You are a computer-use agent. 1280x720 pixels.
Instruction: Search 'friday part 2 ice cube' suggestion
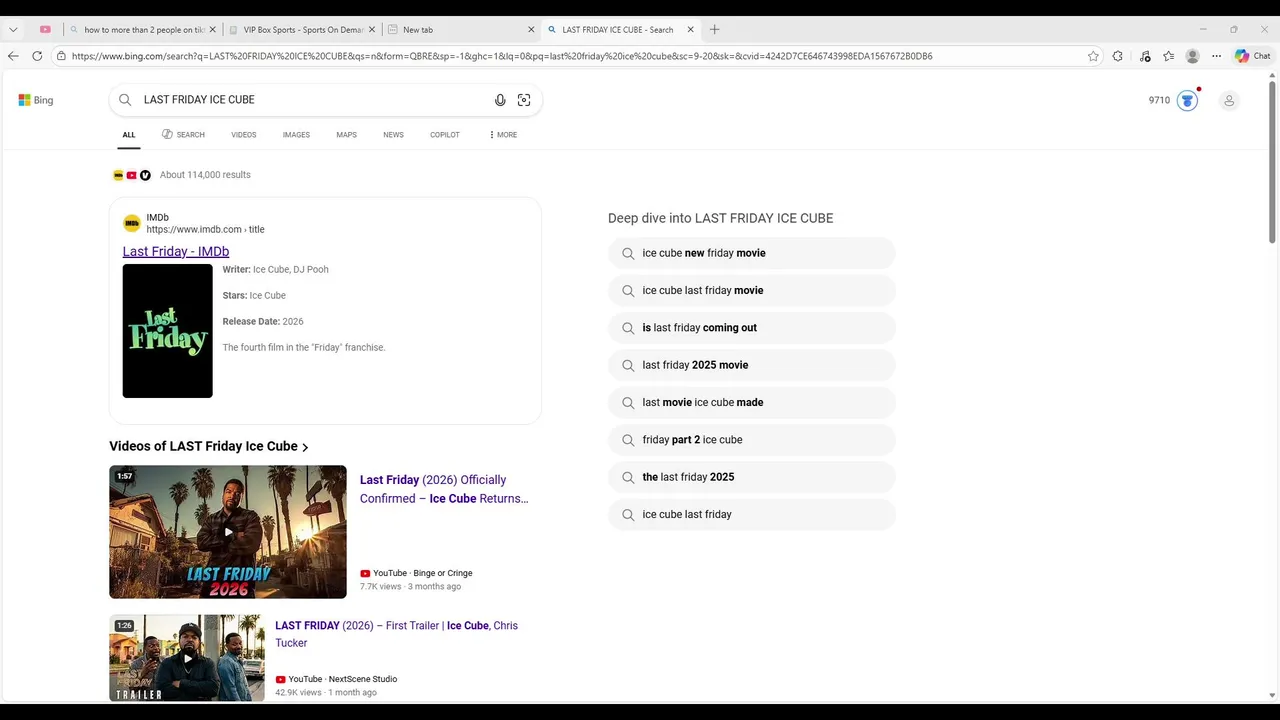coord(752,440)
